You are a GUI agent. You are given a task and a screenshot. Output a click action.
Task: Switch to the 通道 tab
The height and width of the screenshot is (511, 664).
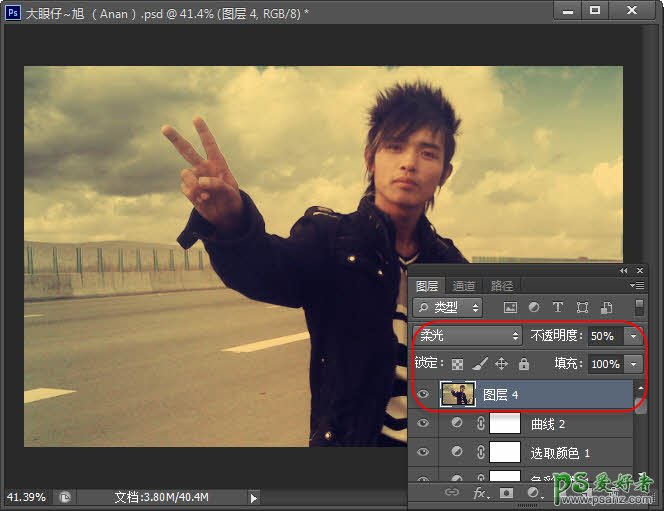(462, 286)
